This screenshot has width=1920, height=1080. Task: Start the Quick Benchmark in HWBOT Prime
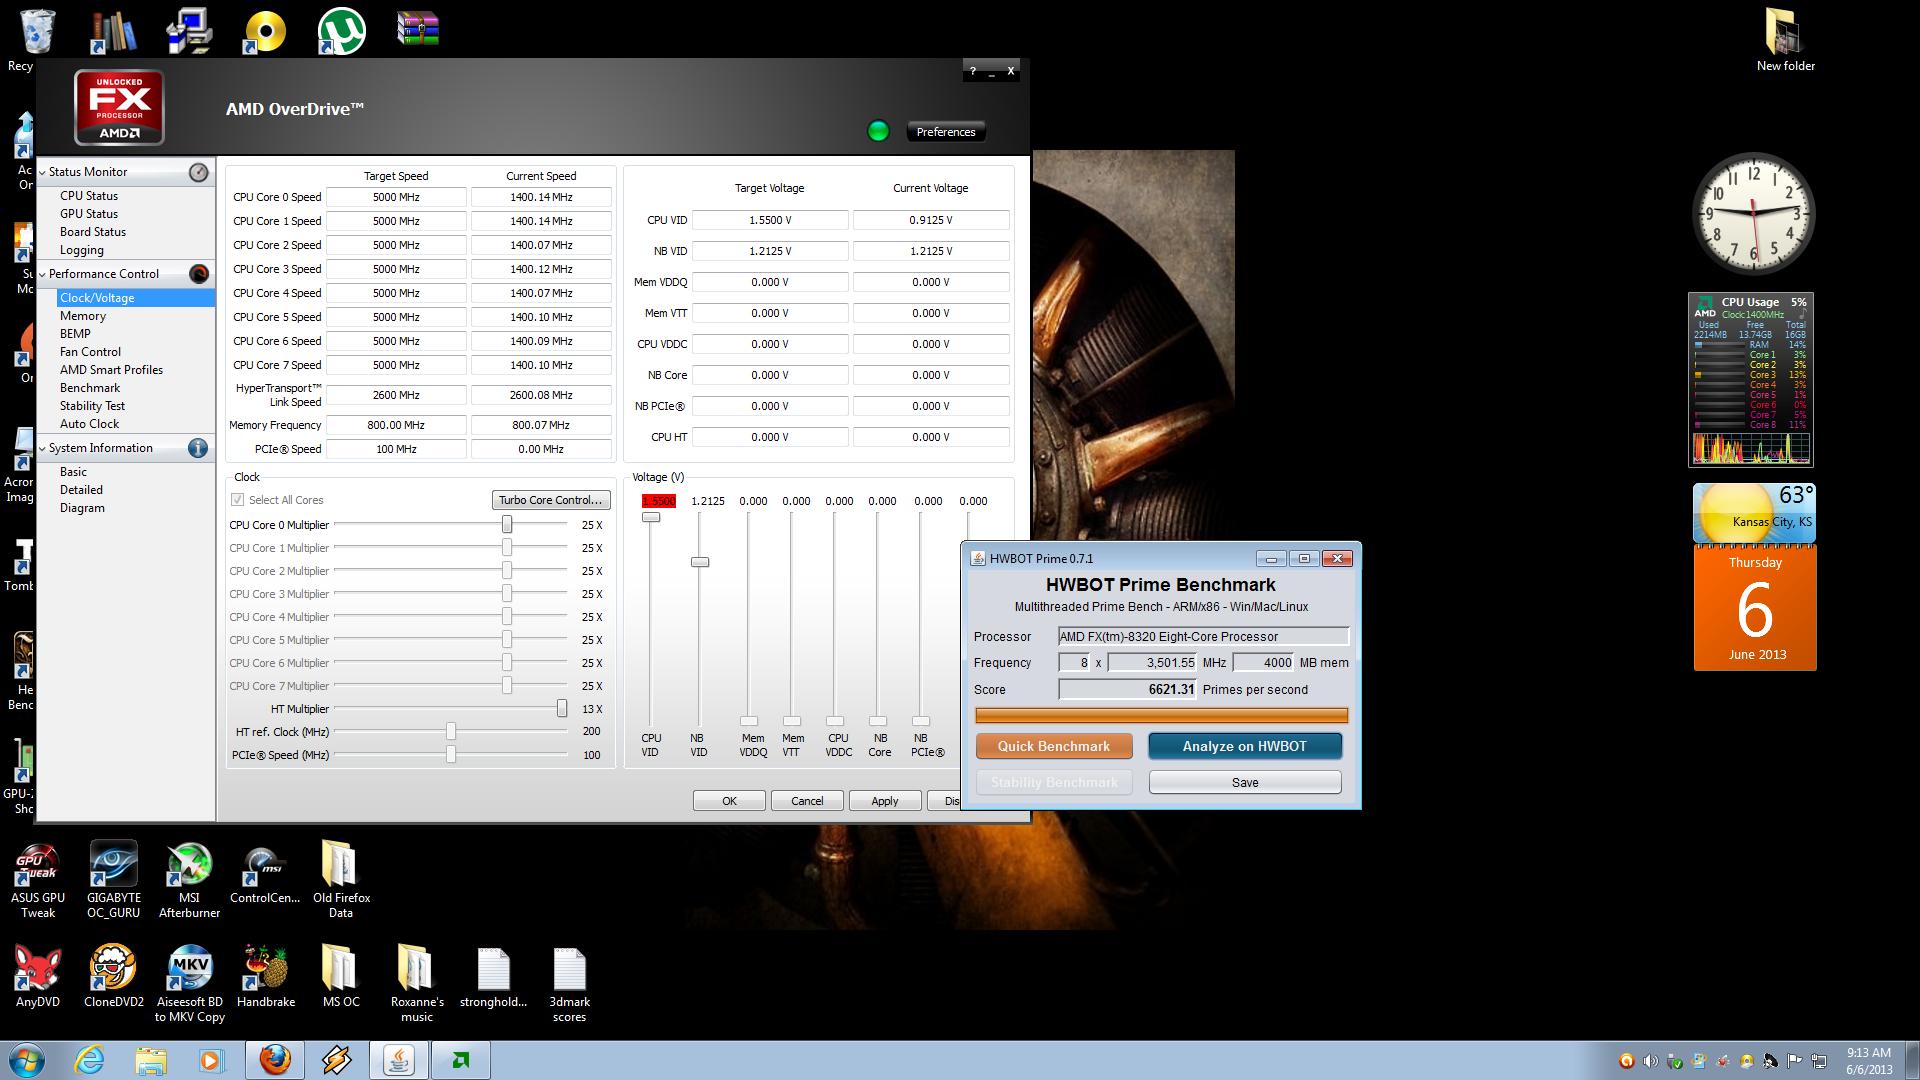(1054, 746)
